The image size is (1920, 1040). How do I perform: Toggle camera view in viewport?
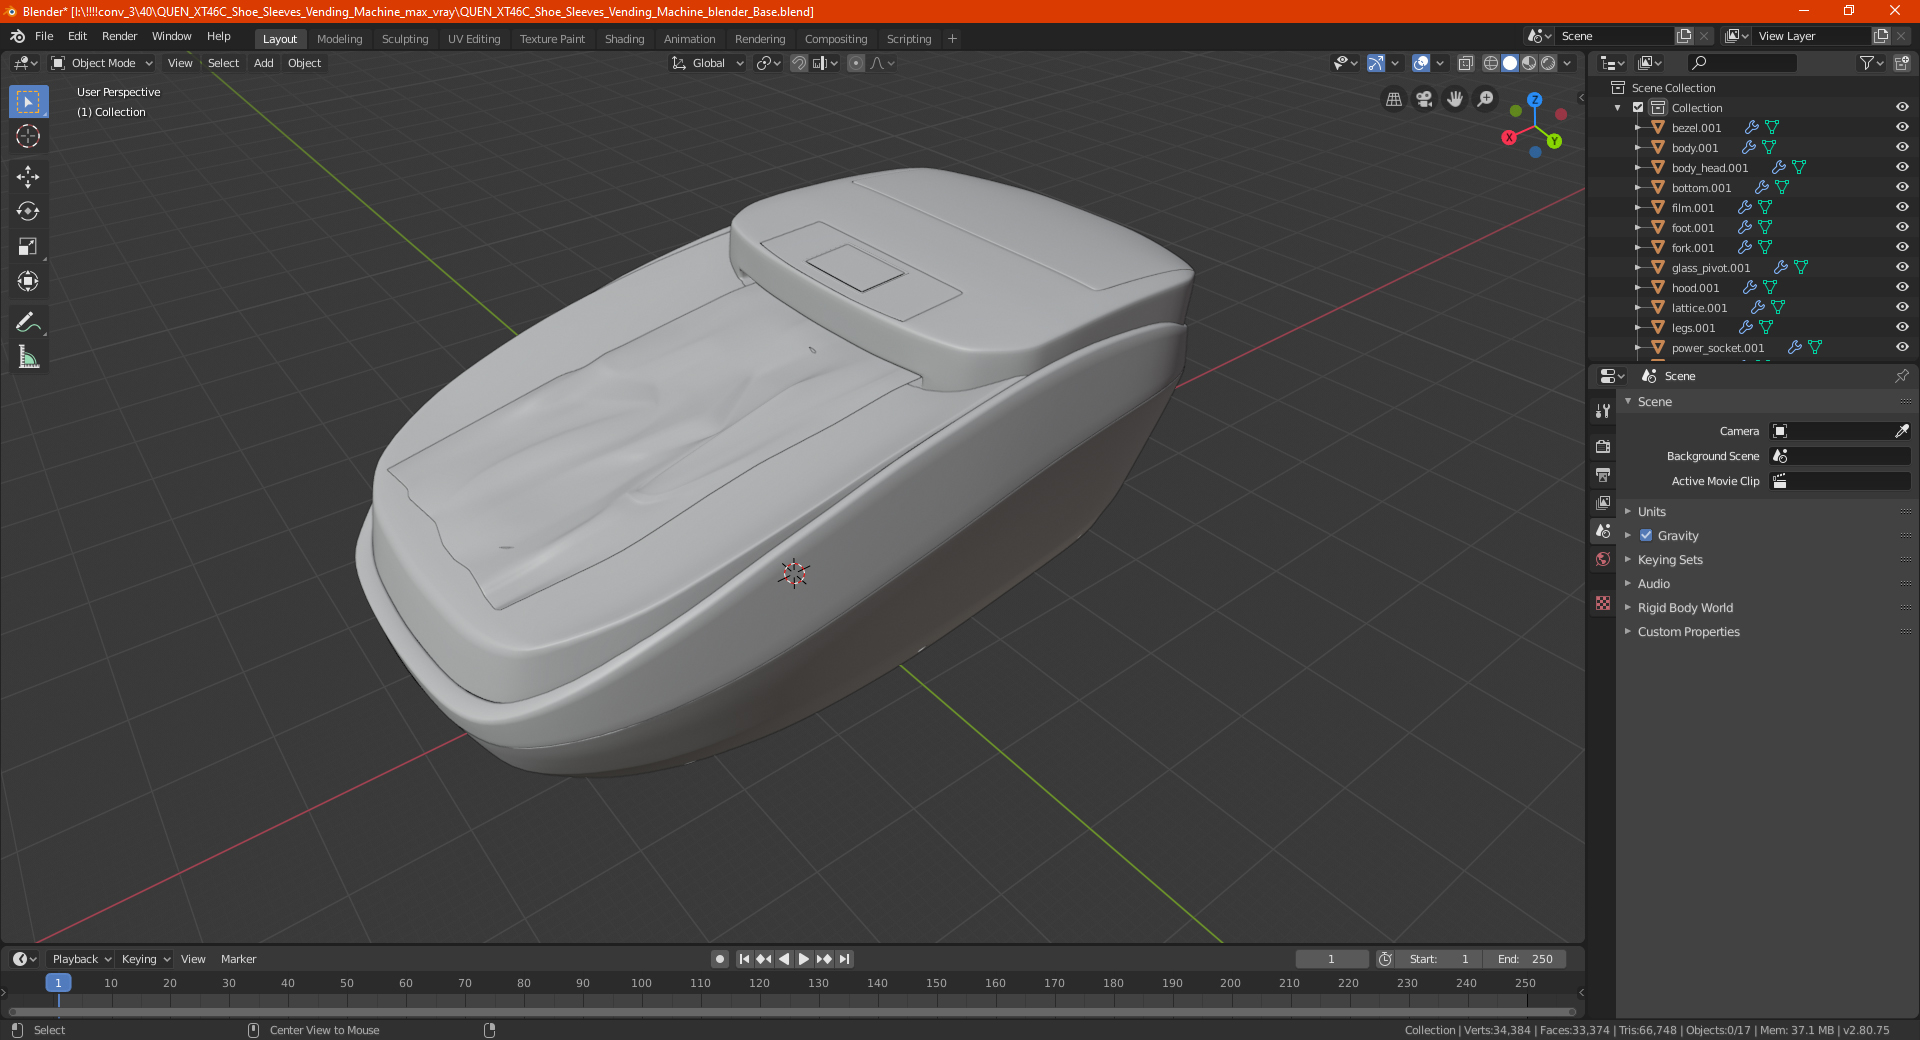[1424, 99]
